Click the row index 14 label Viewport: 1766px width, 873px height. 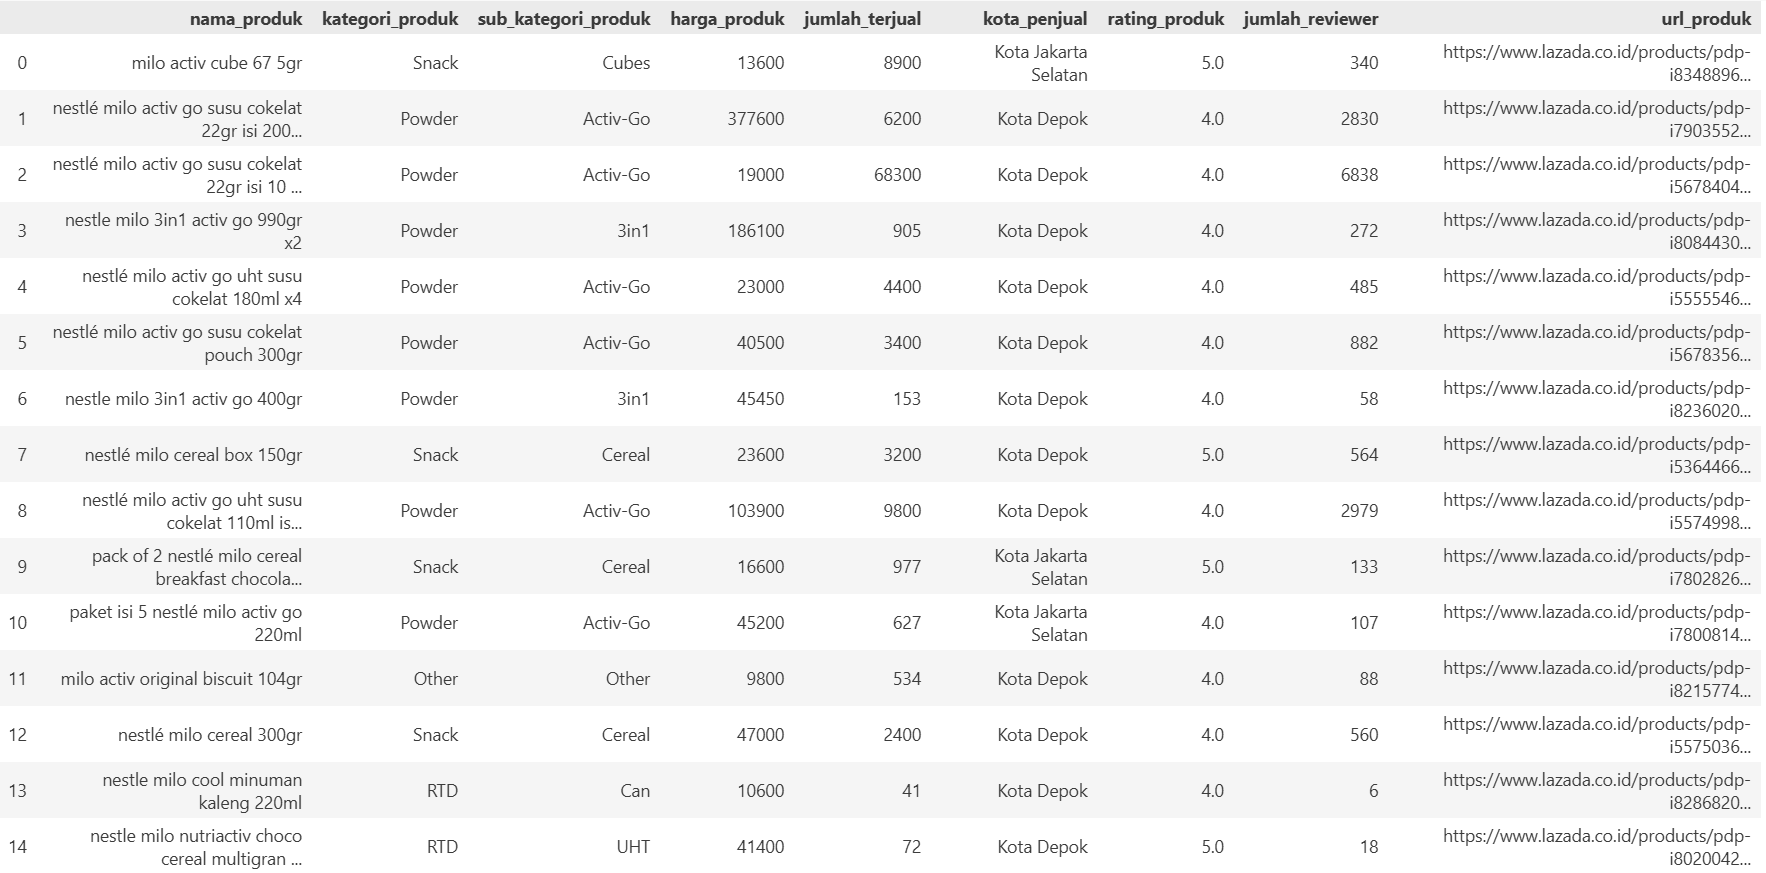pyautogui.click(x=18, y=847)
